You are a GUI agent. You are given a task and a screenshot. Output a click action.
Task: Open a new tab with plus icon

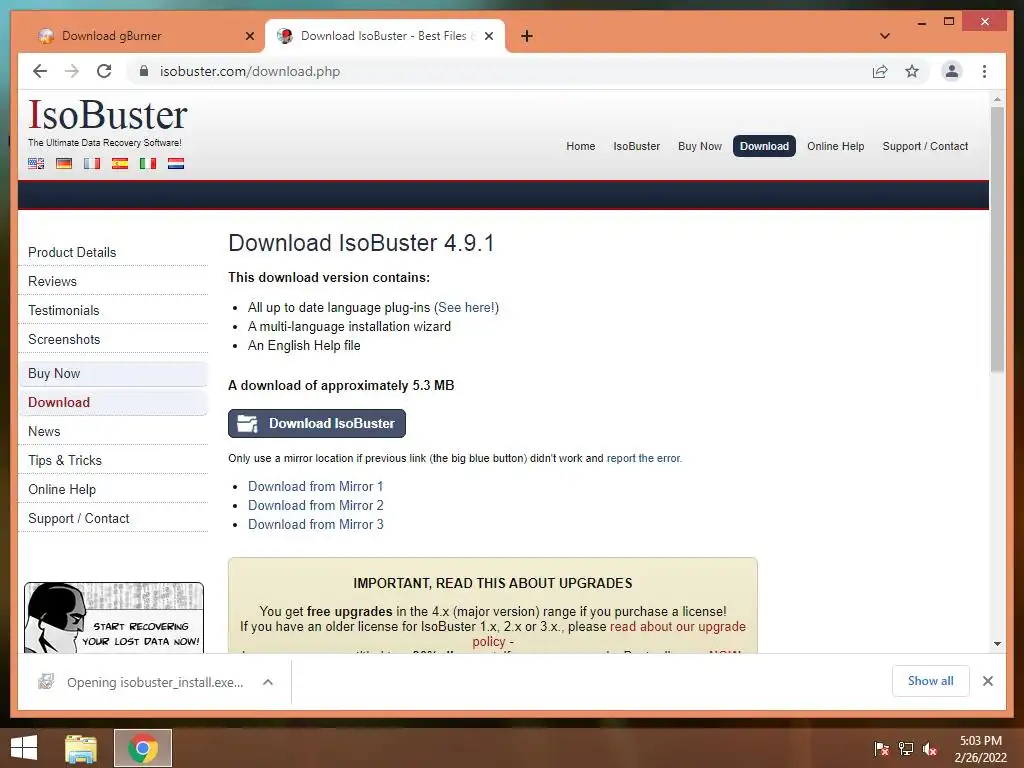click(527, 36)
